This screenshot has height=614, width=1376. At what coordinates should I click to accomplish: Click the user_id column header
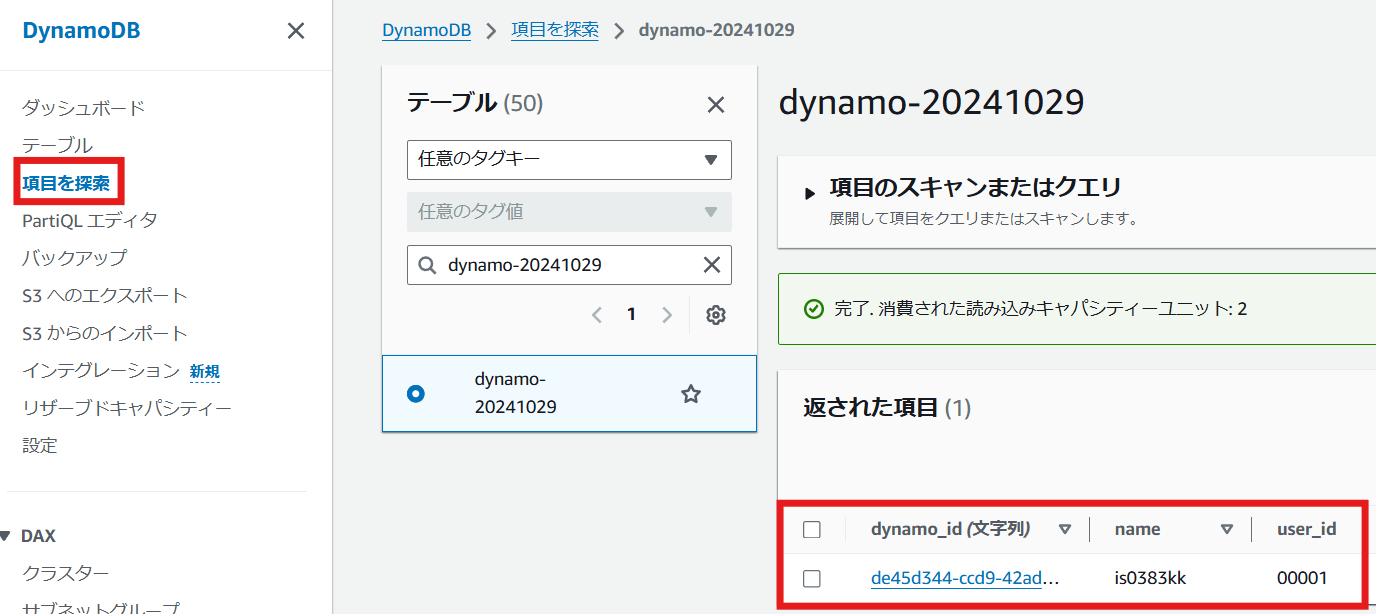coord(1307,529)
